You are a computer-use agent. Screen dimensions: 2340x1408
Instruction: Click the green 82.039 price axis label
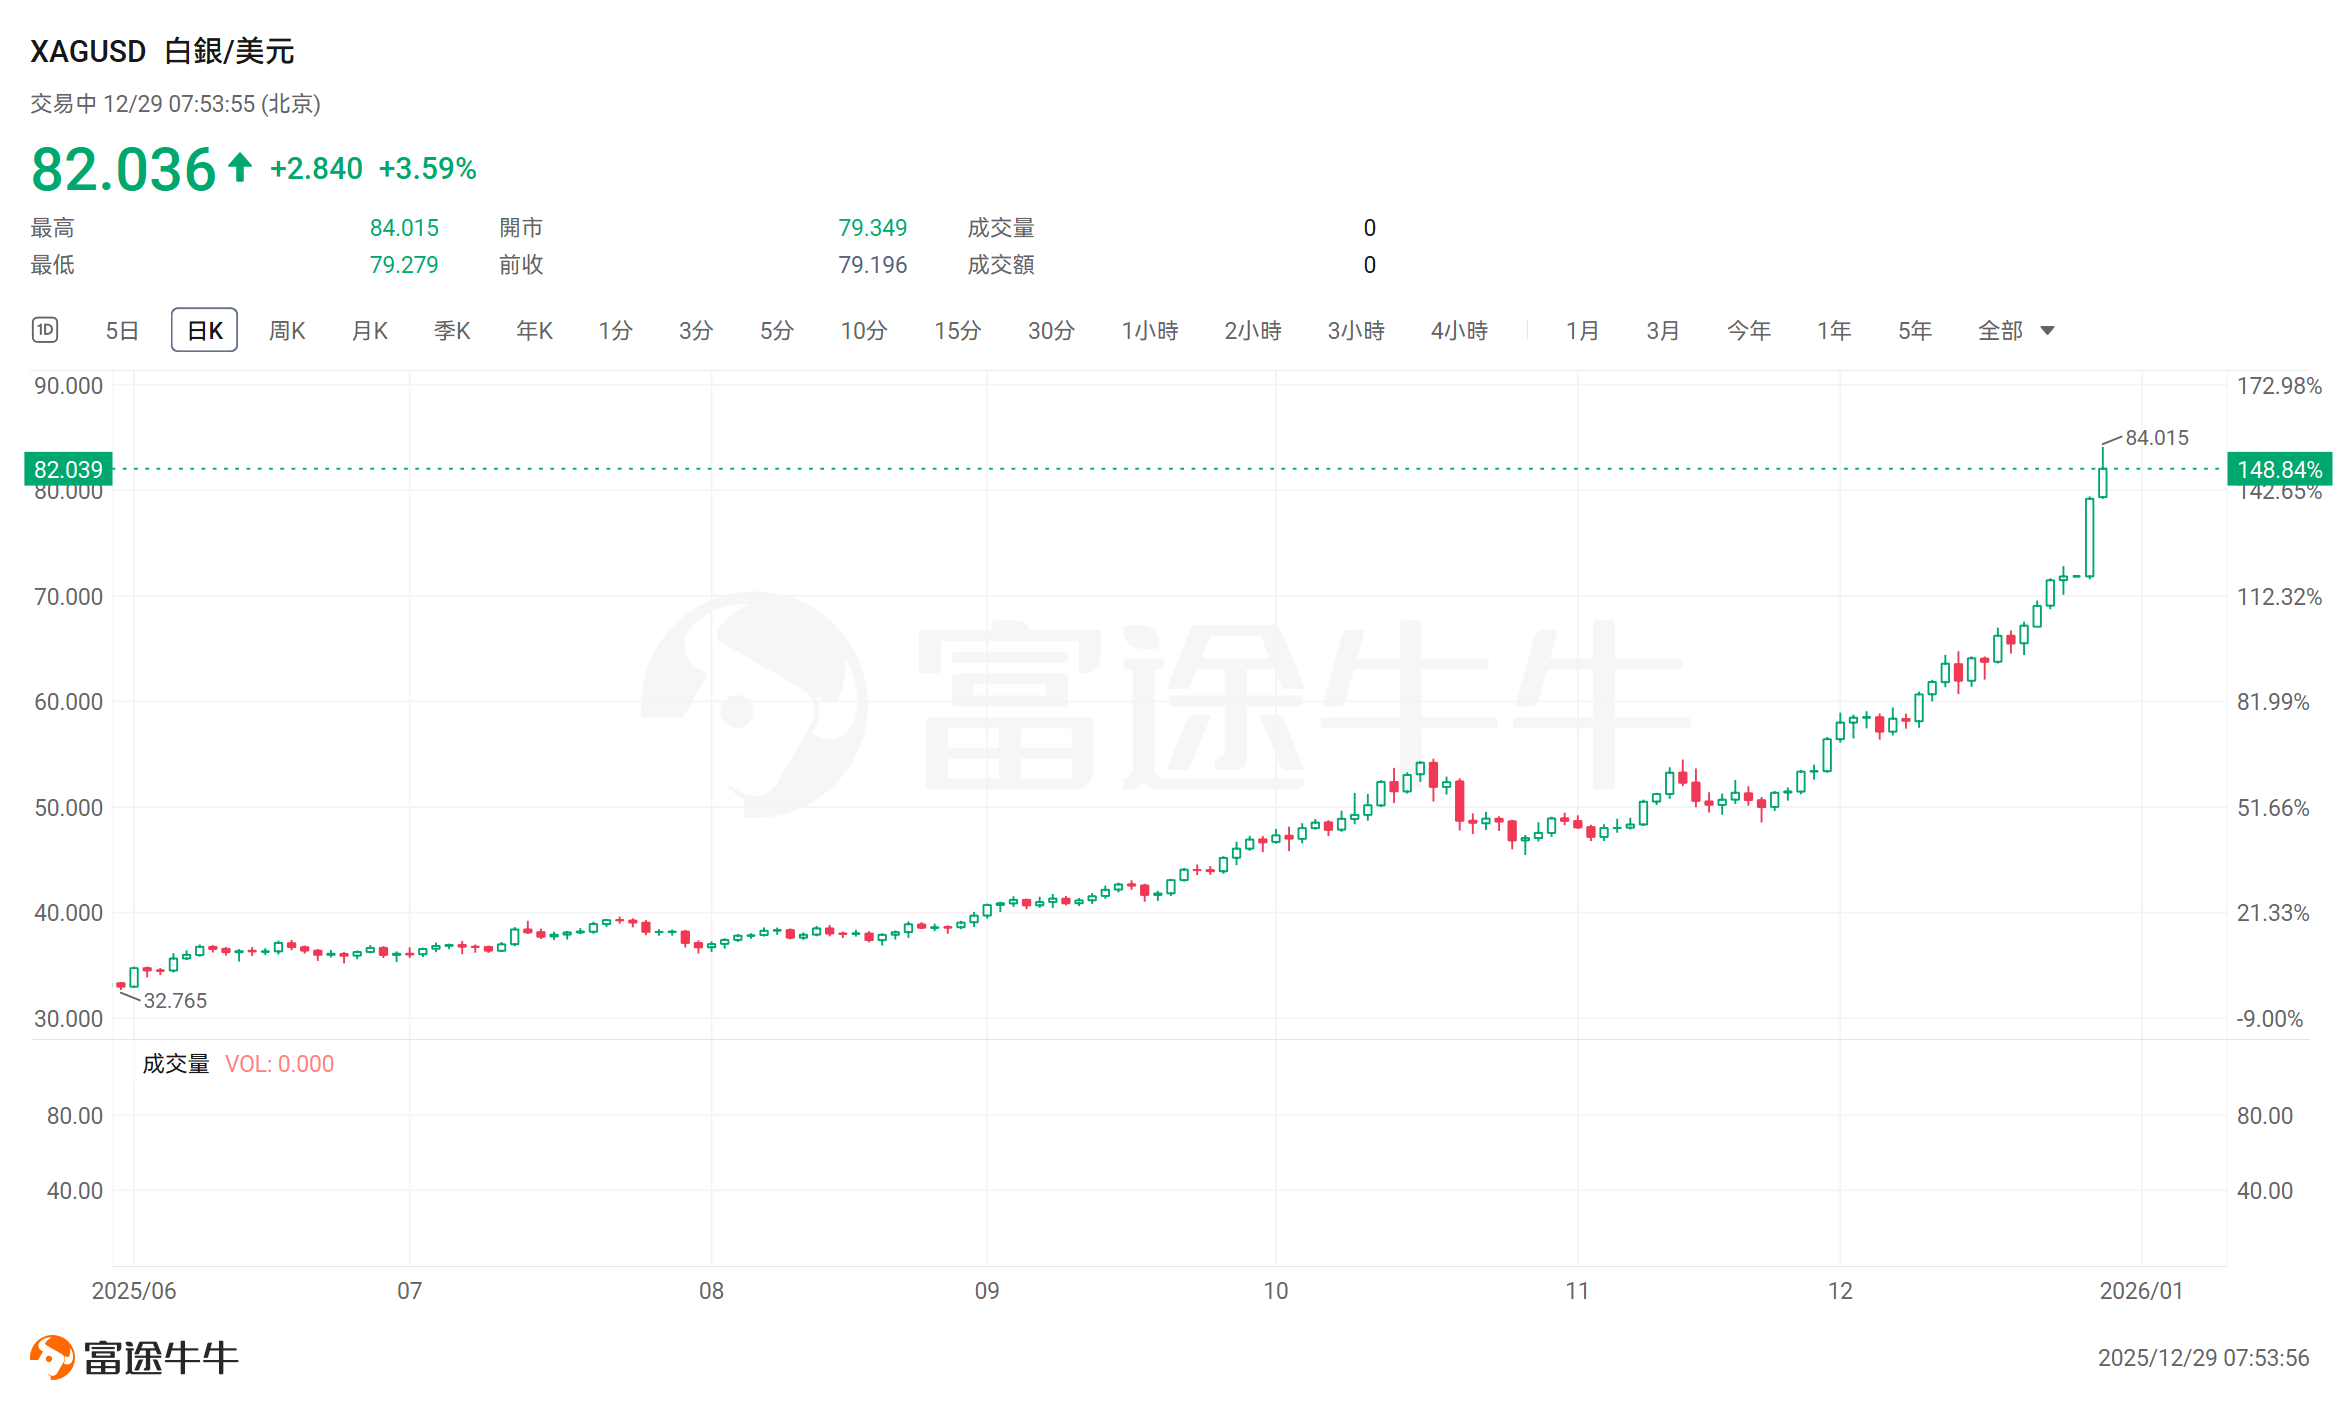coord(68,469)
